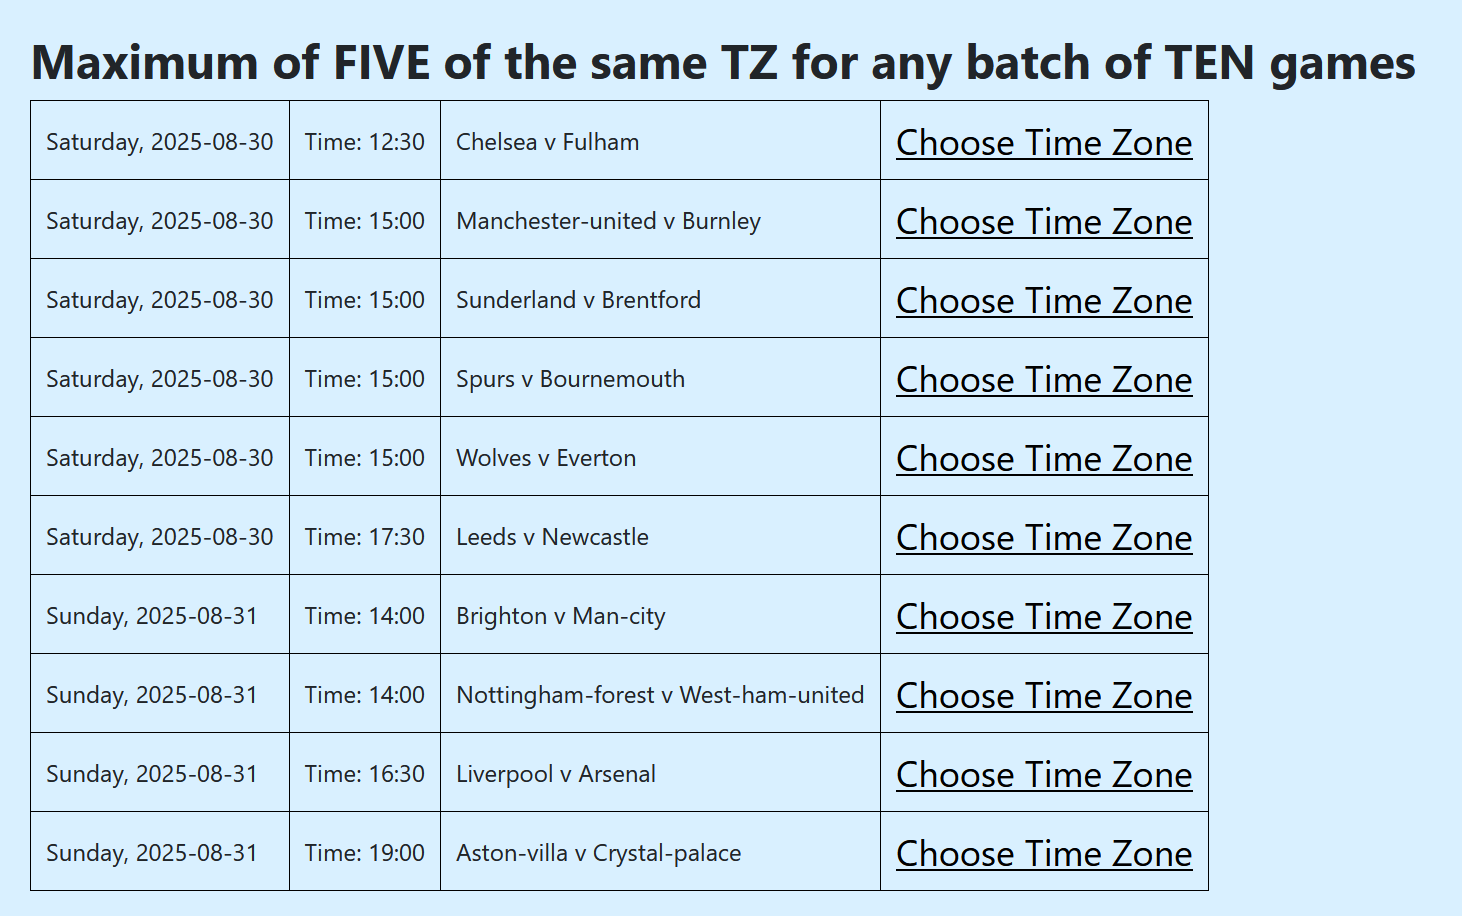The image size is (1462, 916).
Task: Pick time zone for Spurs v Bournemouth
Action: 1043,379
